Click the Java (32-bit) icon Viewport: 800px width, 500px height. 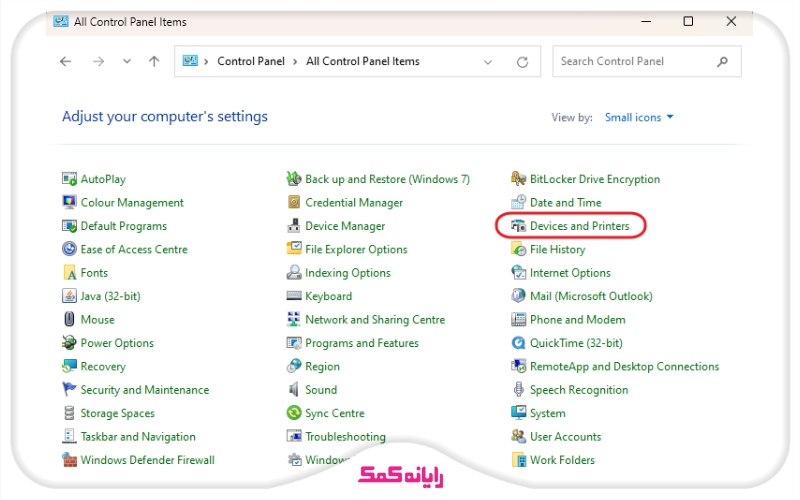tap(70, 296)
